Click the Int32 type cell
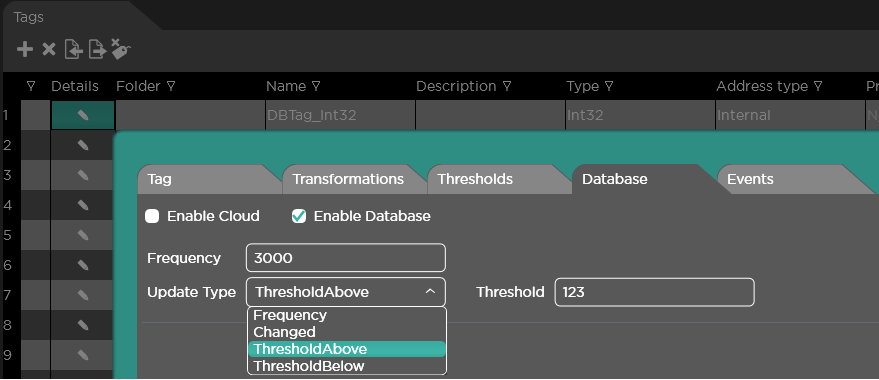 click(640, 115)
